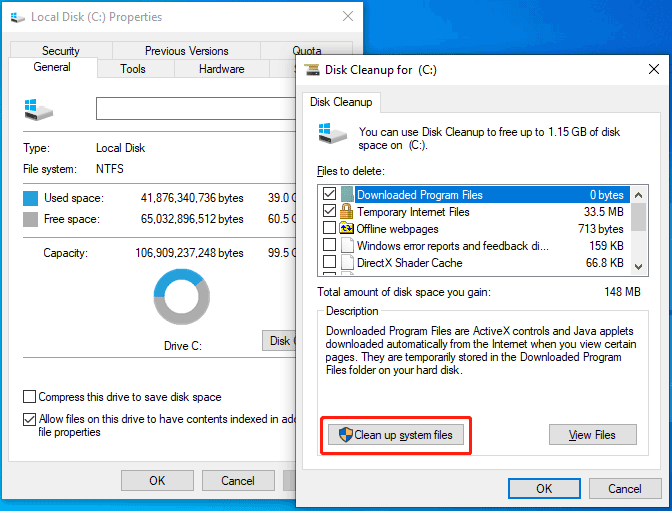Uncheck Downloaded Program Files checkbox
The height and width of the screenshot is (511, 672).
[x=329, y=194]
